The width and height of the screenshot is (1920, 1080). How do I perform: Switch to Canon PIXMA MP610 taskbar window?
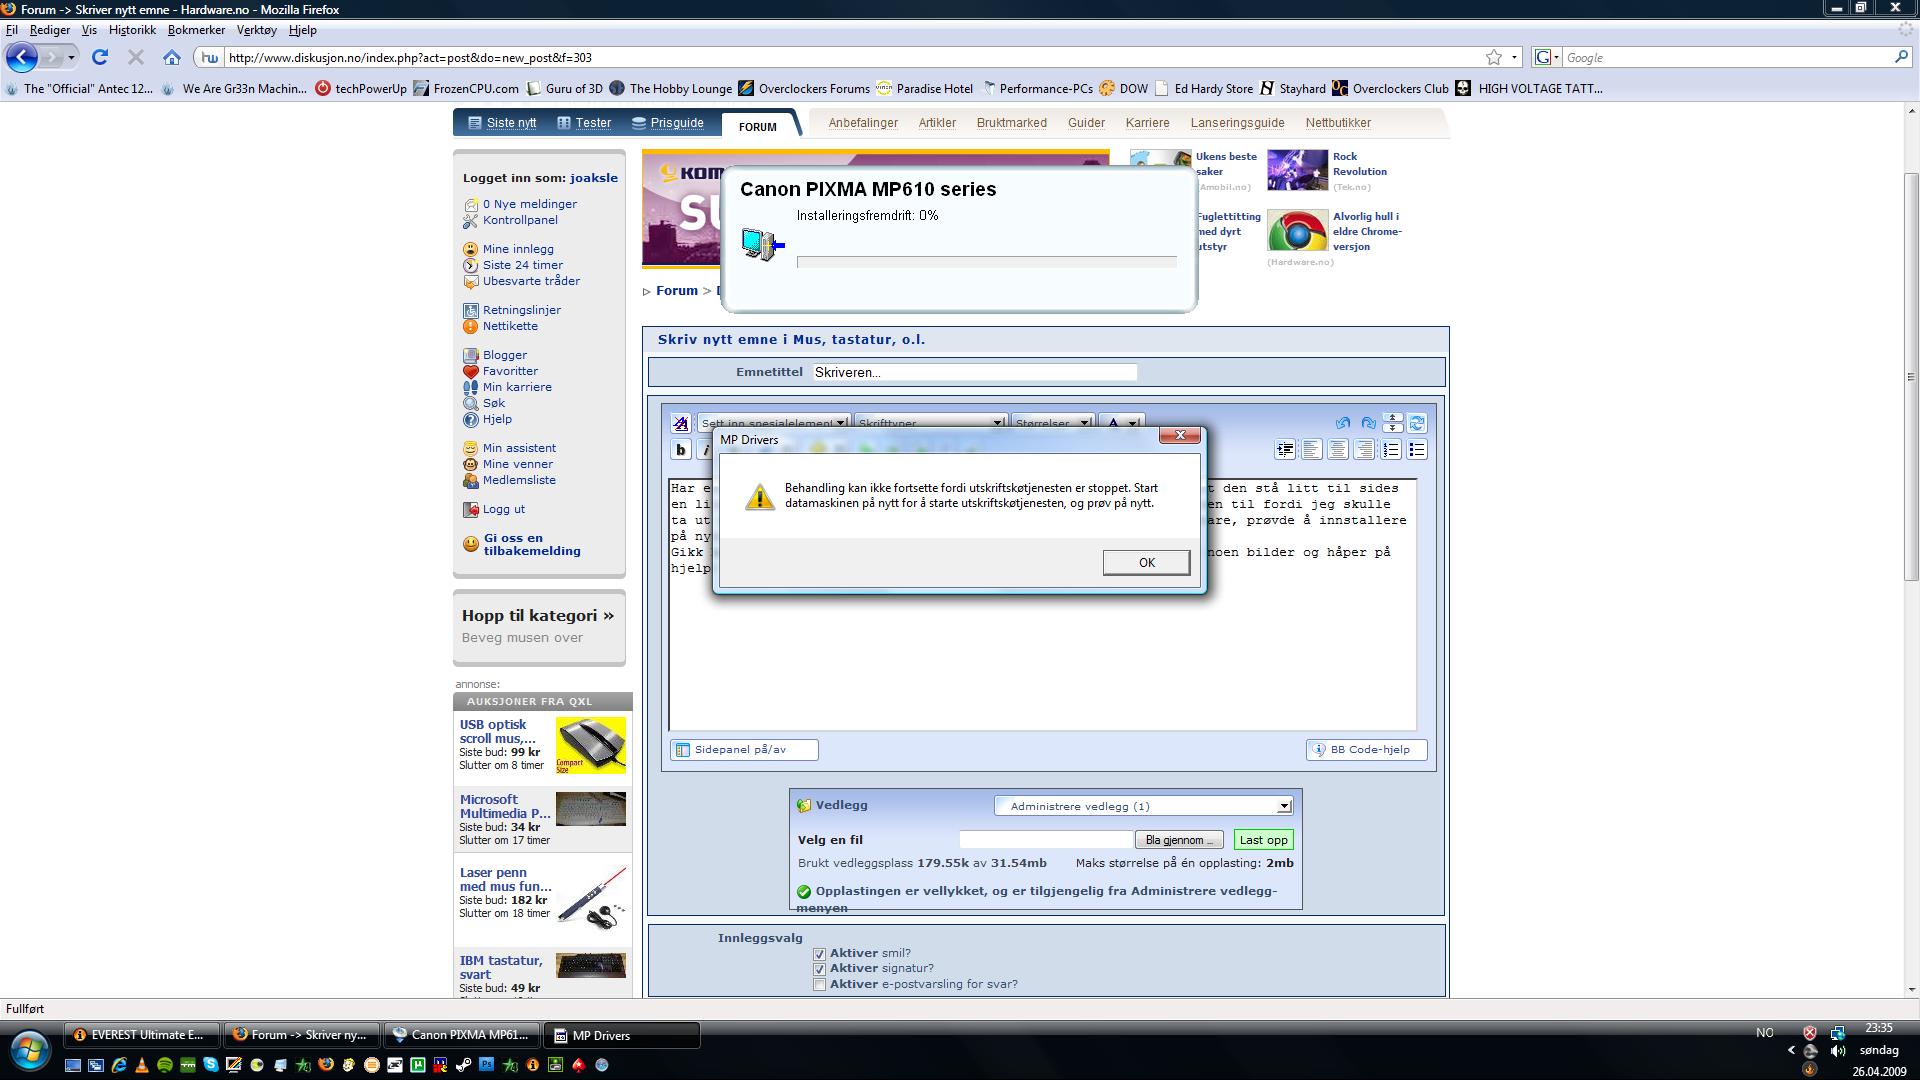[462, 1035]
